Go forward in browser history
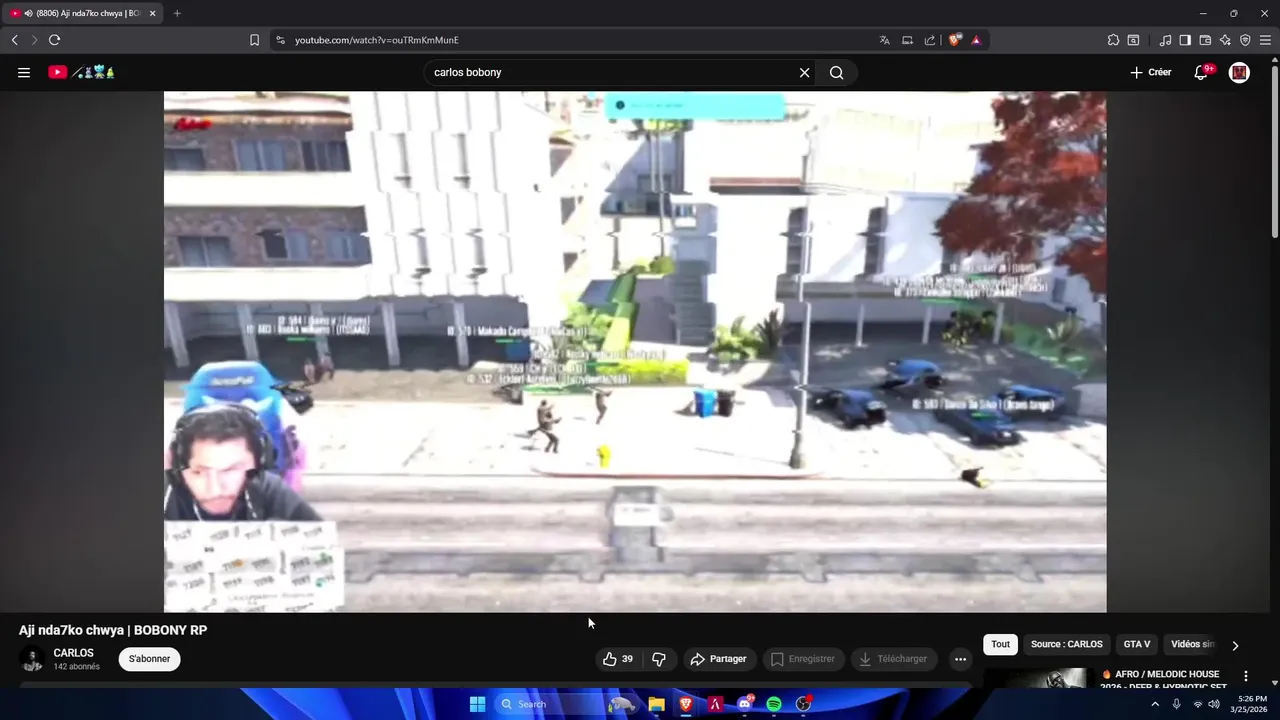Image resolution: width=1280 pixels, height=720 pixels. [x=34, y=40]
